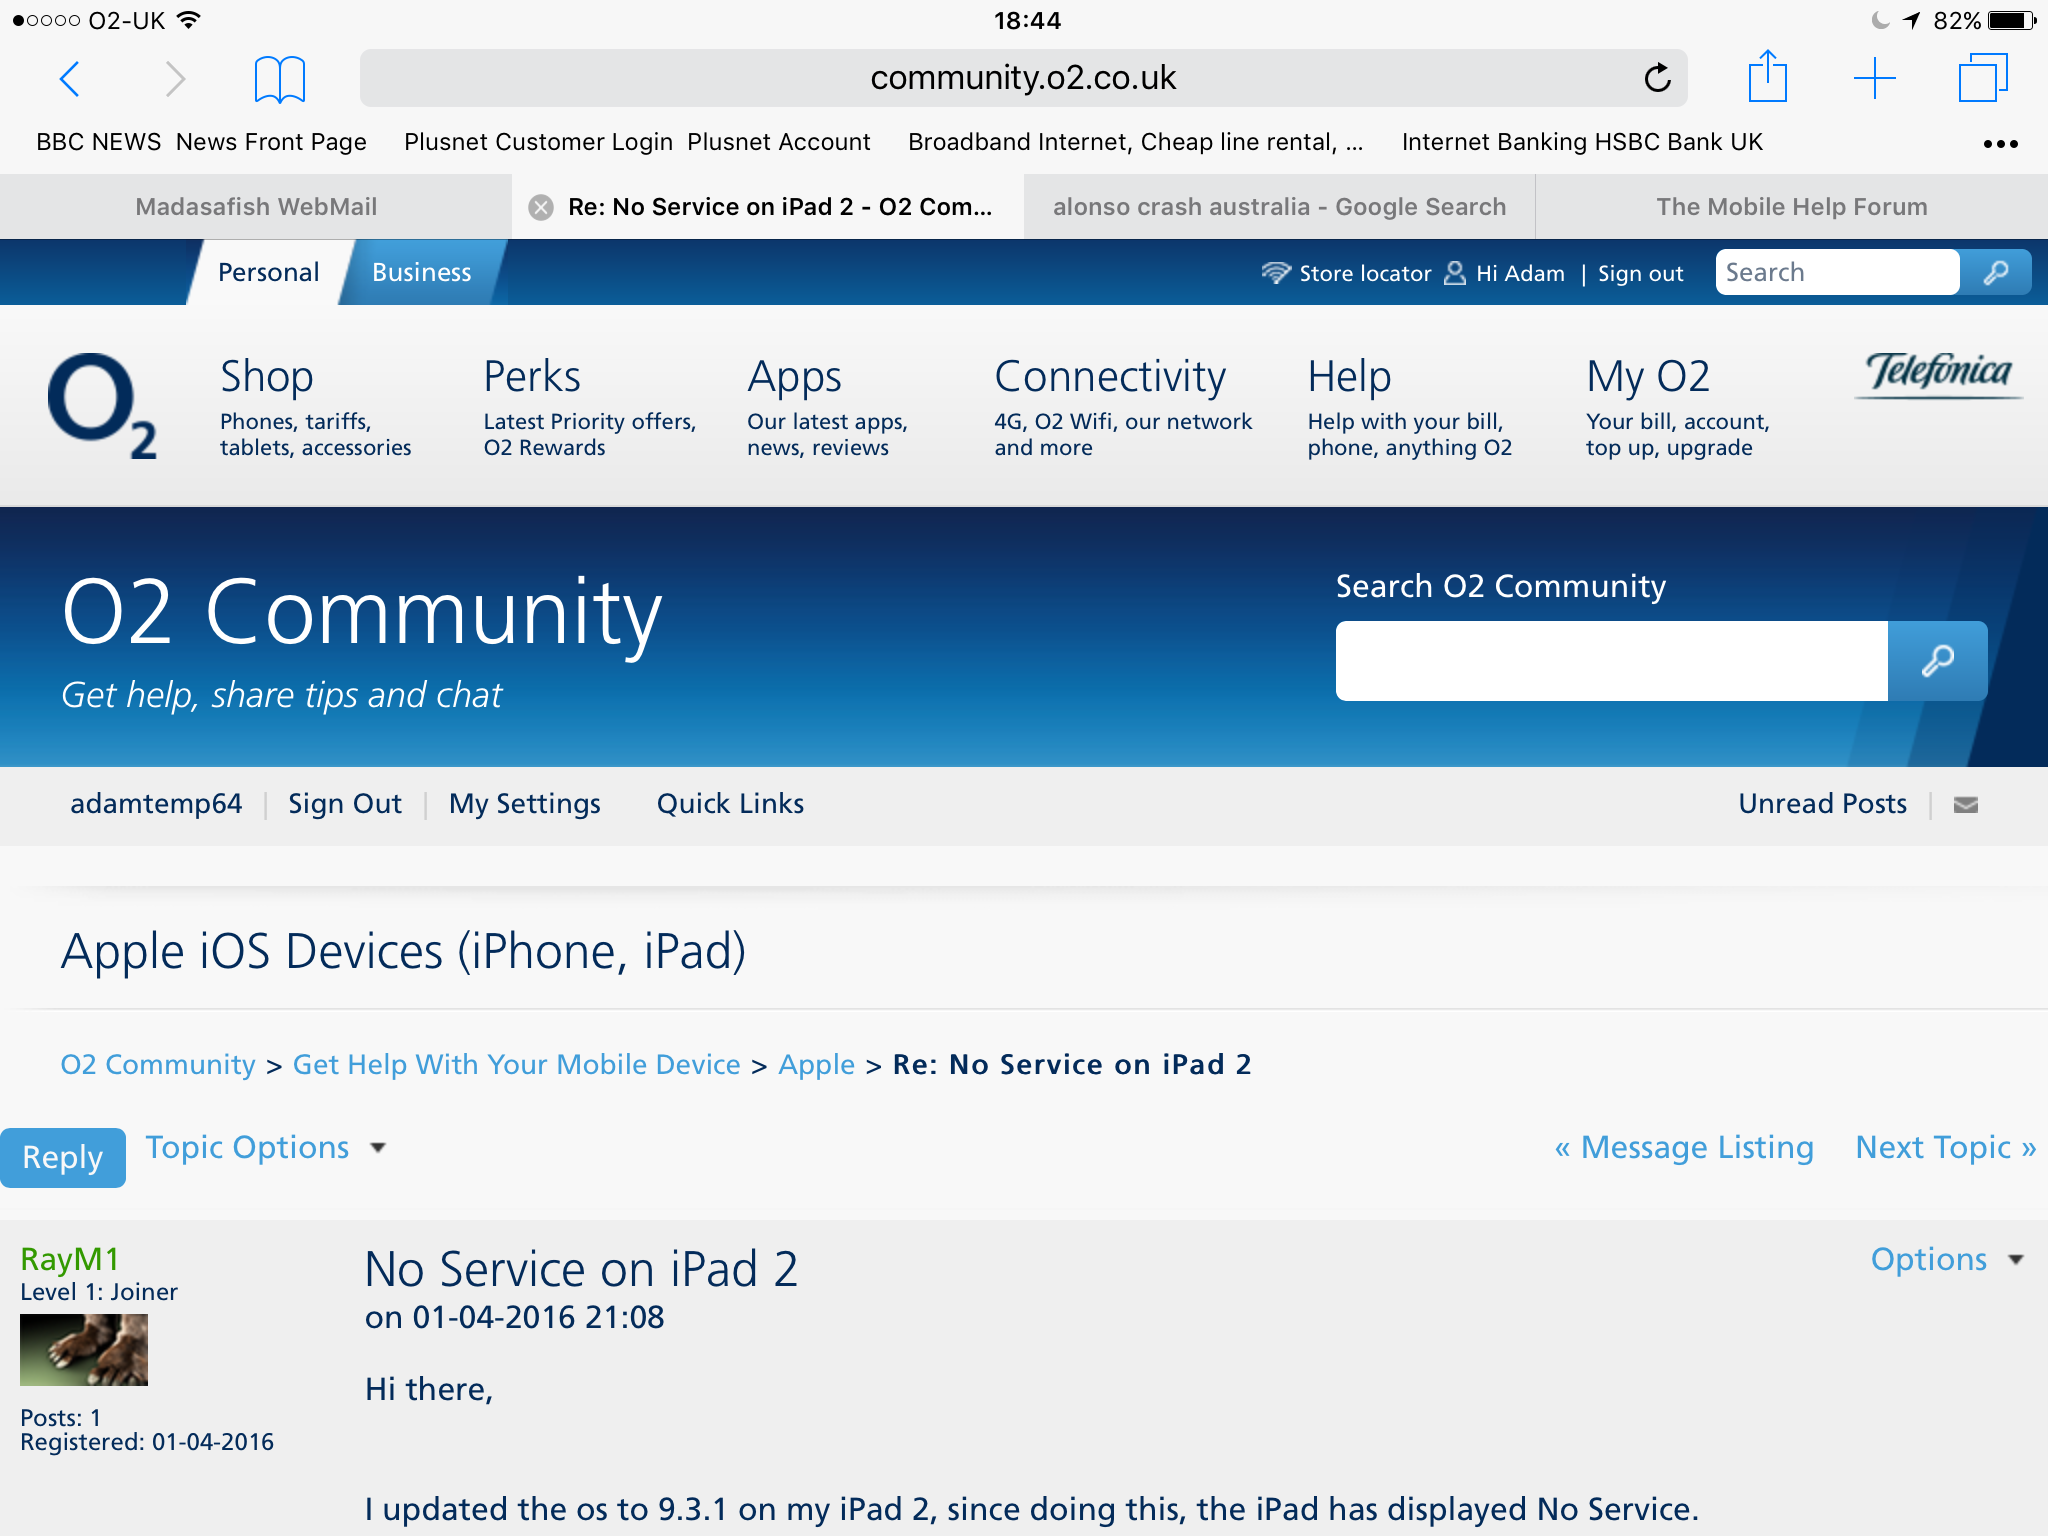The image size is (2048, 1536).
Task: Click the Store locator link
Action: click(1365, 273)
